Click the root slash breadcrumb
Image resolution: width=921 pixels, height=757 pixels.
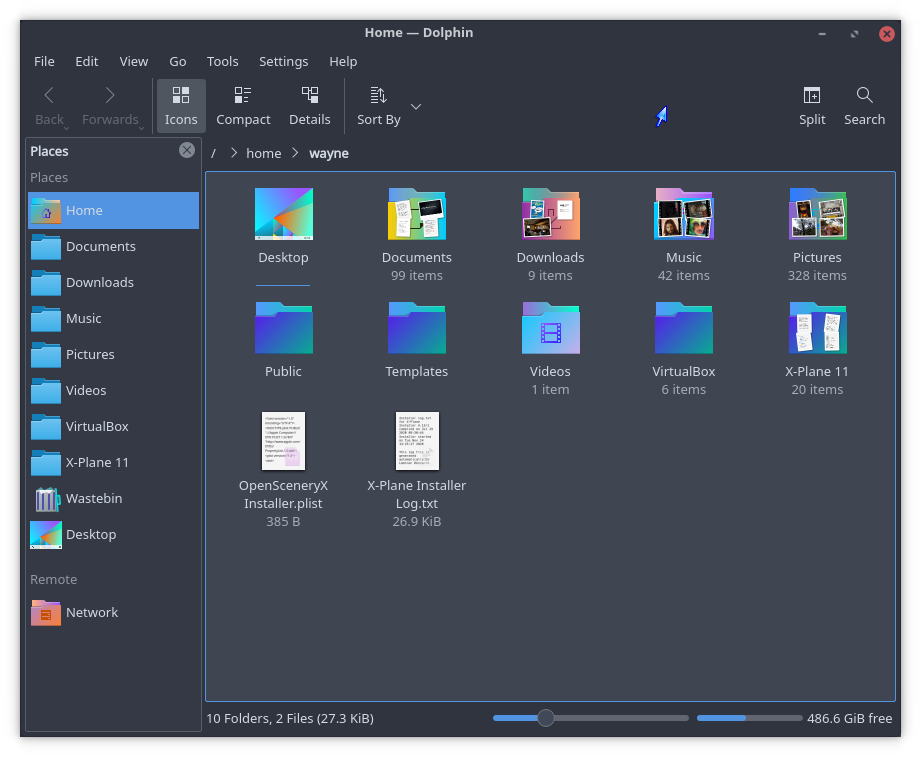click(x=213, y=153)
